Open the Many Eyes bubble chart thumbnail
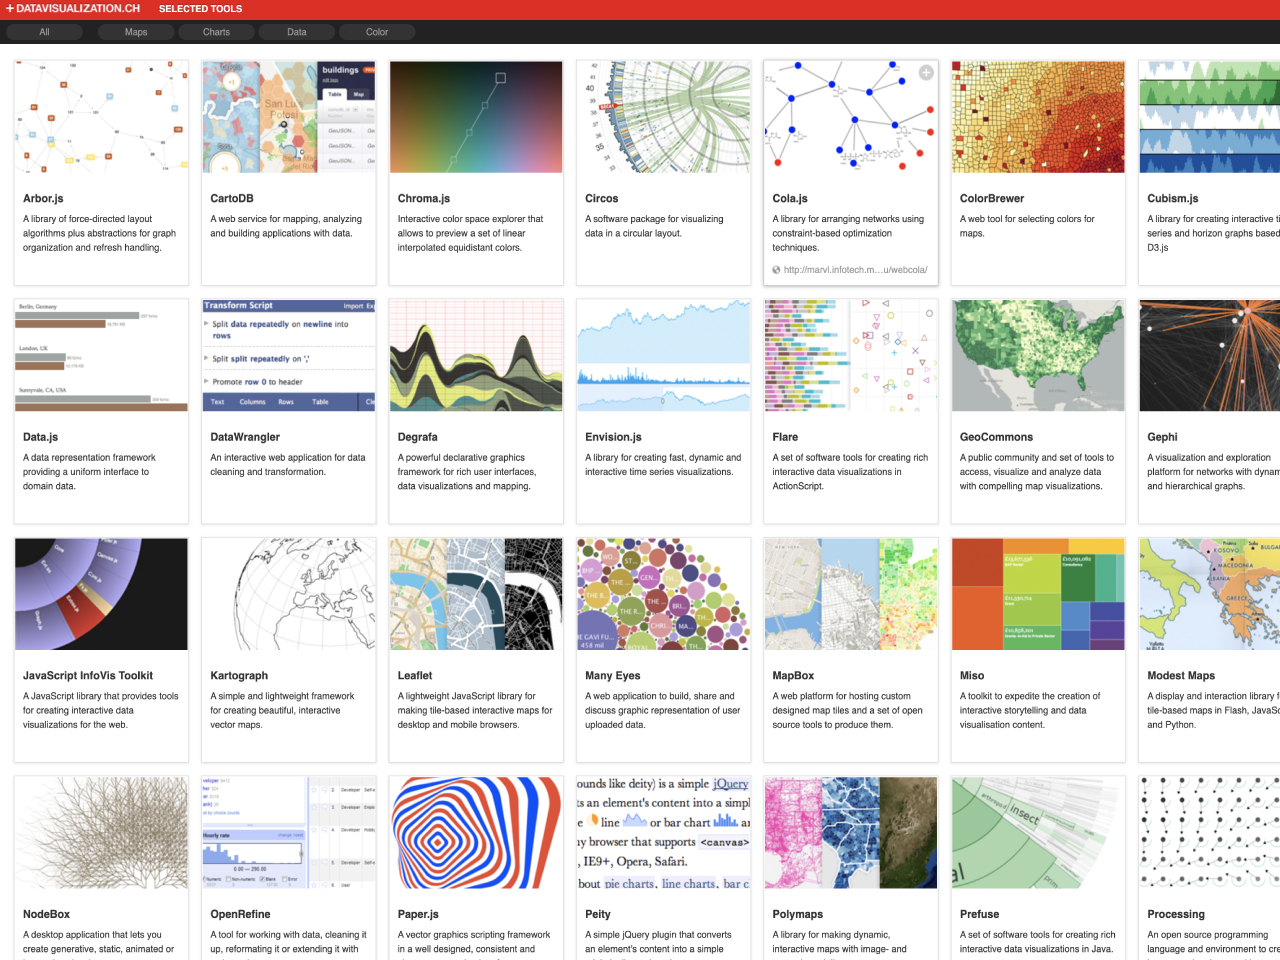The height and width of the screenshot is (960, 1280). tap(663, 594)
